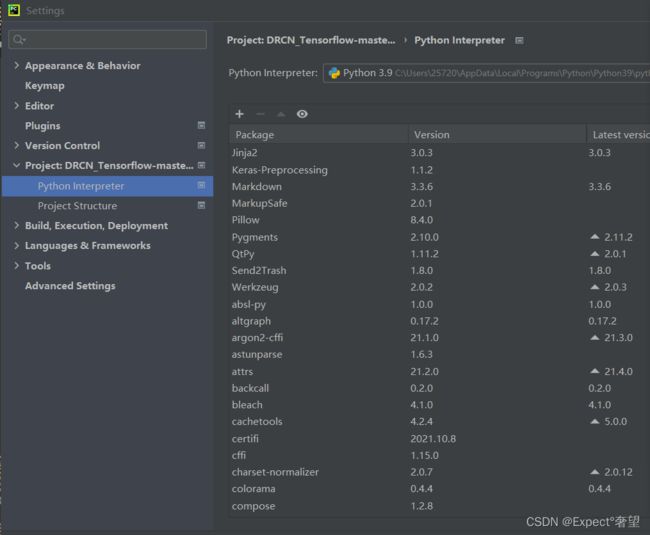This screenshot has height=535, width=650.
Task: Click the add package plus icon
Action: click(x=239, y=114)
